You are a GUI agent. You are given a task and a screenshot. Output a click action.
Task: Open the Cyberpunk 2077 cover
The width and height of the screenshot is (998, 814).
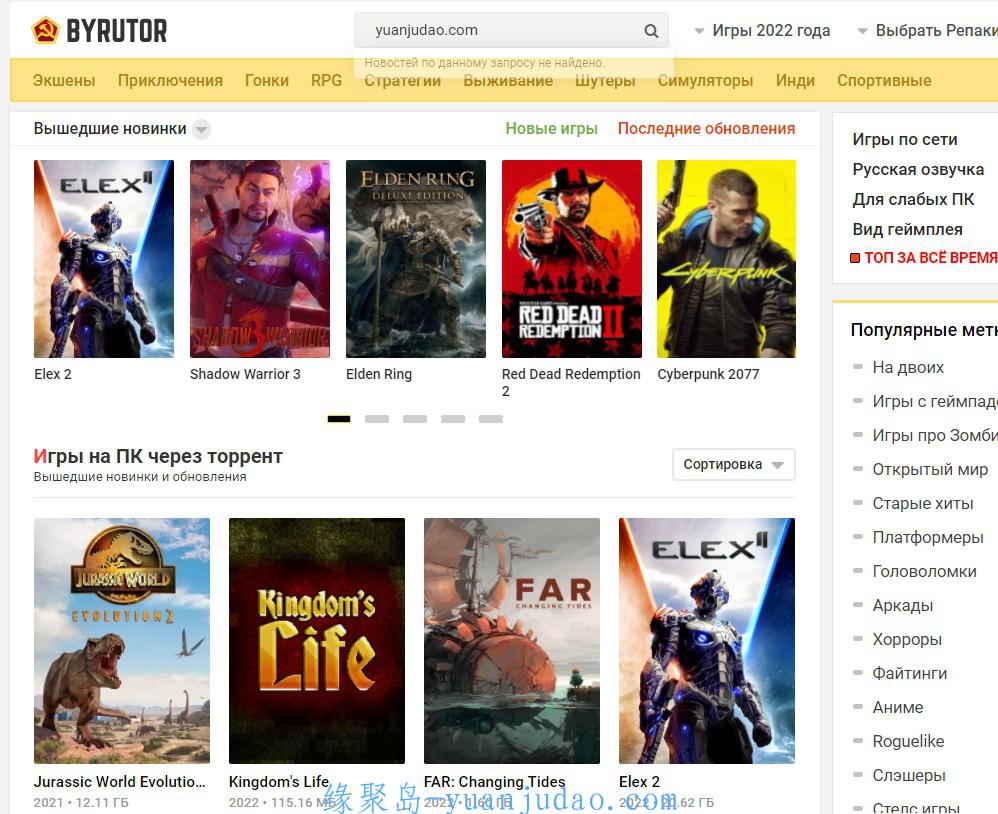(726, 259)
